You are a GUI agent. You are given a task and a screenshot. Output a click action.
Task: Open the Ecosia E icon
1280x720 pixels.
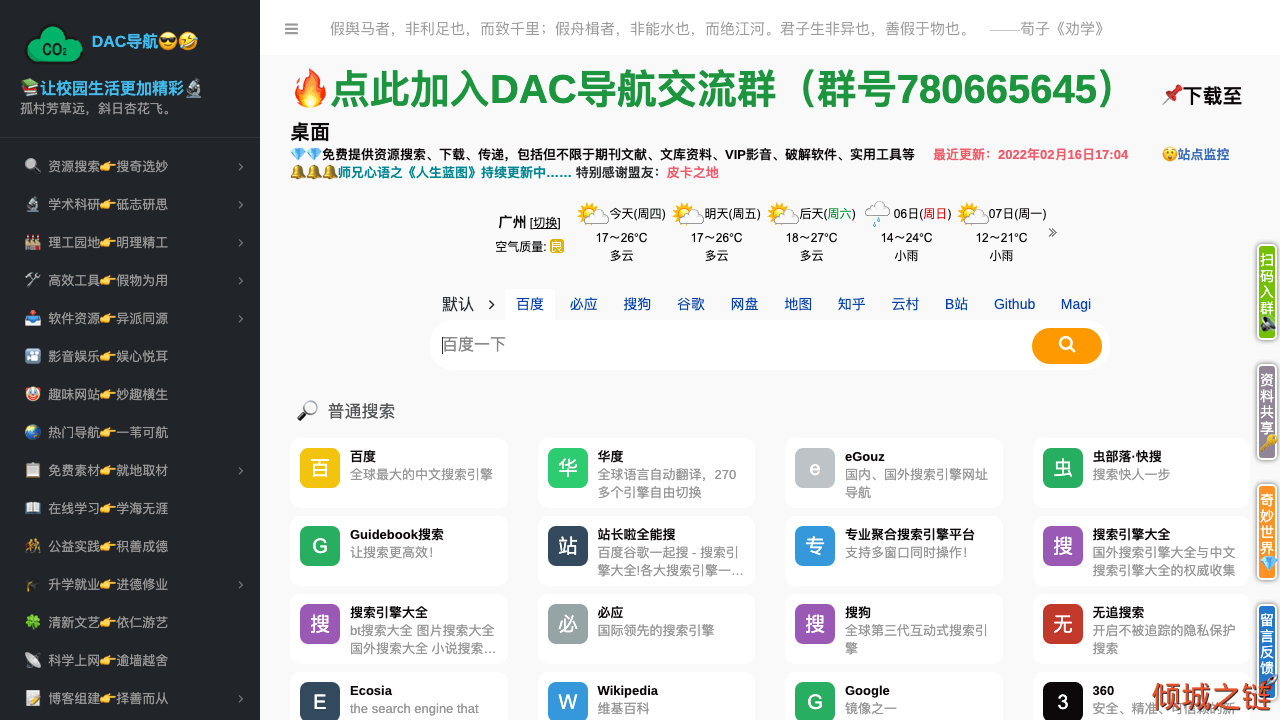pyautogui.click(x=320, y=701)
